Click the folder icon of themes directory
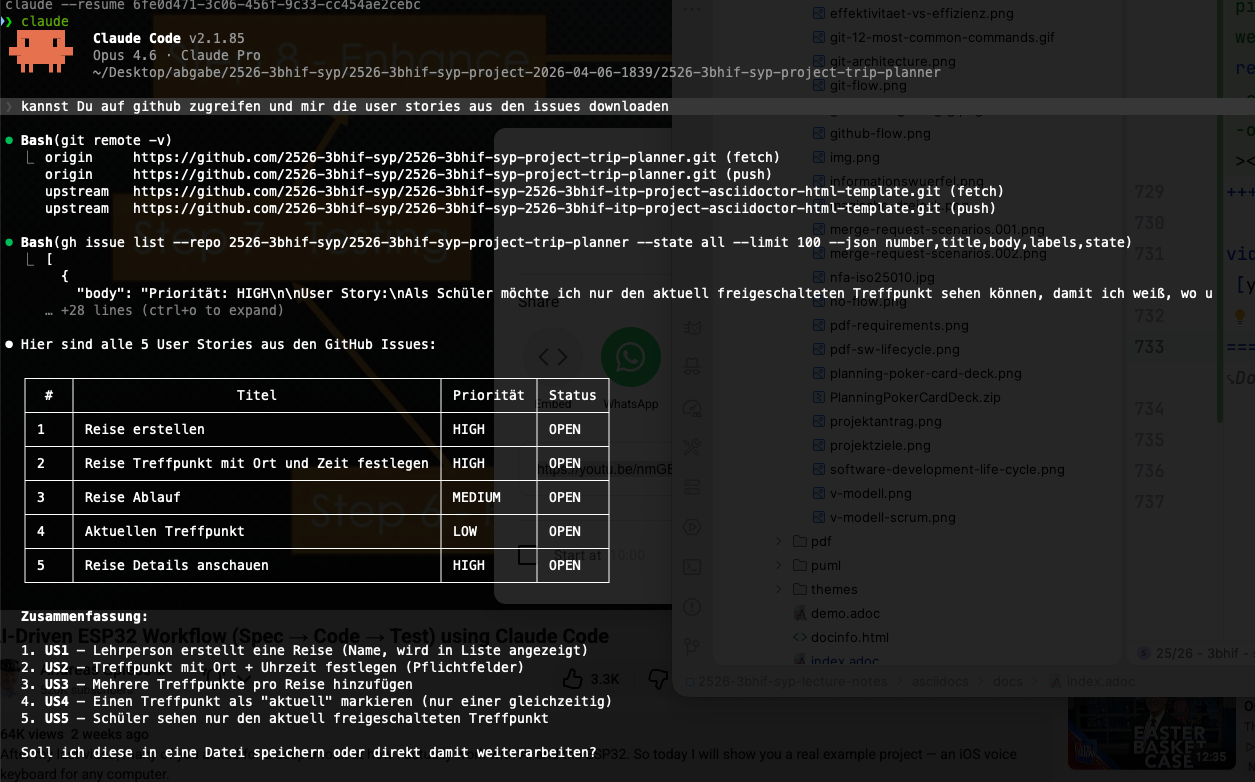 (x=799, y=589)
